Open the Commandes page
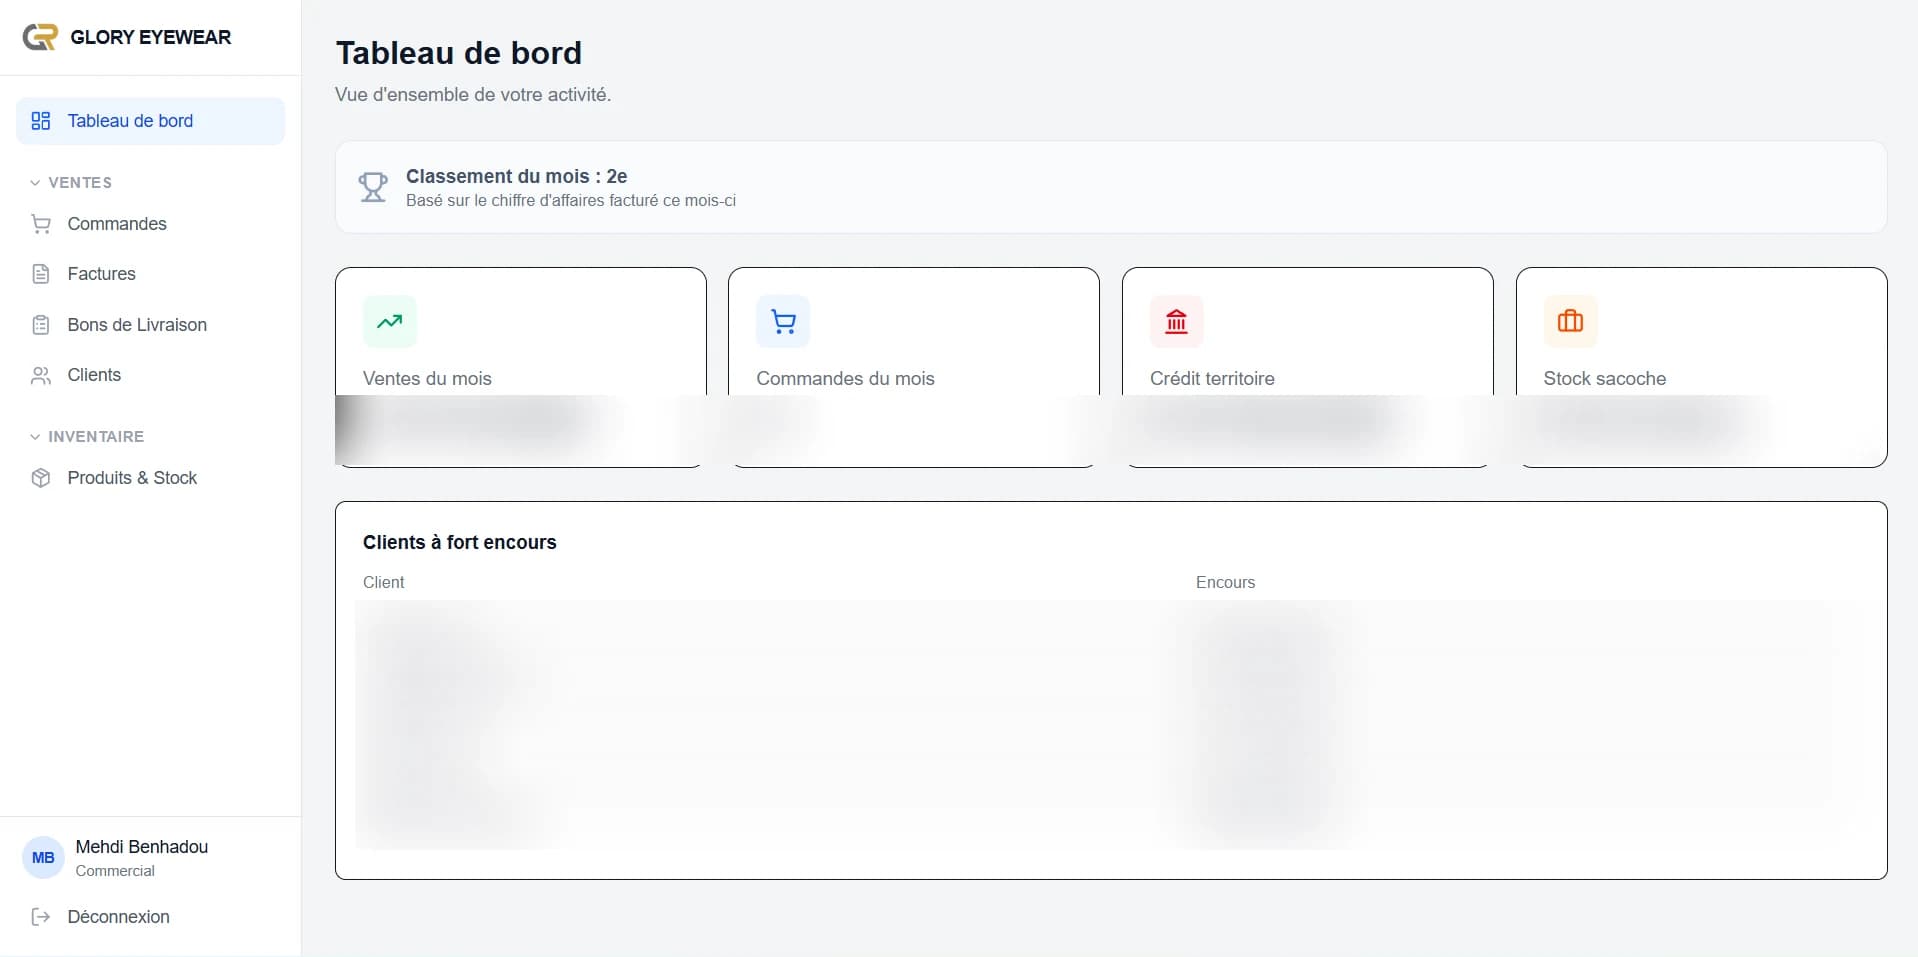The image size is (1918, 957). coord(150,224)
